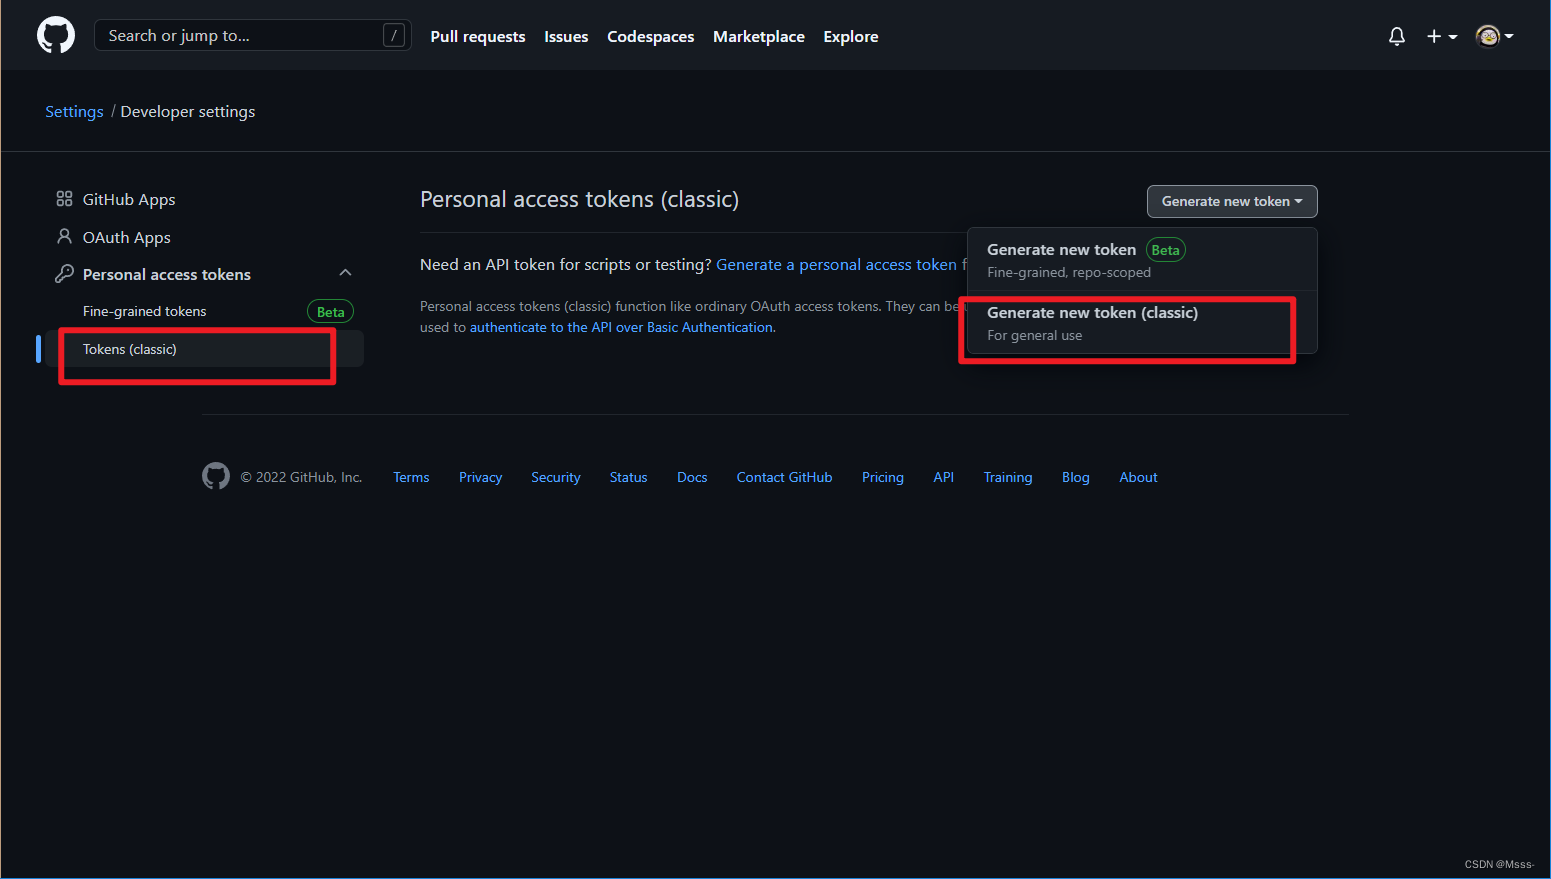1551x879 pixels.
Task: Select Tokens (classic) in sidebar
Action: coord(204,349)
